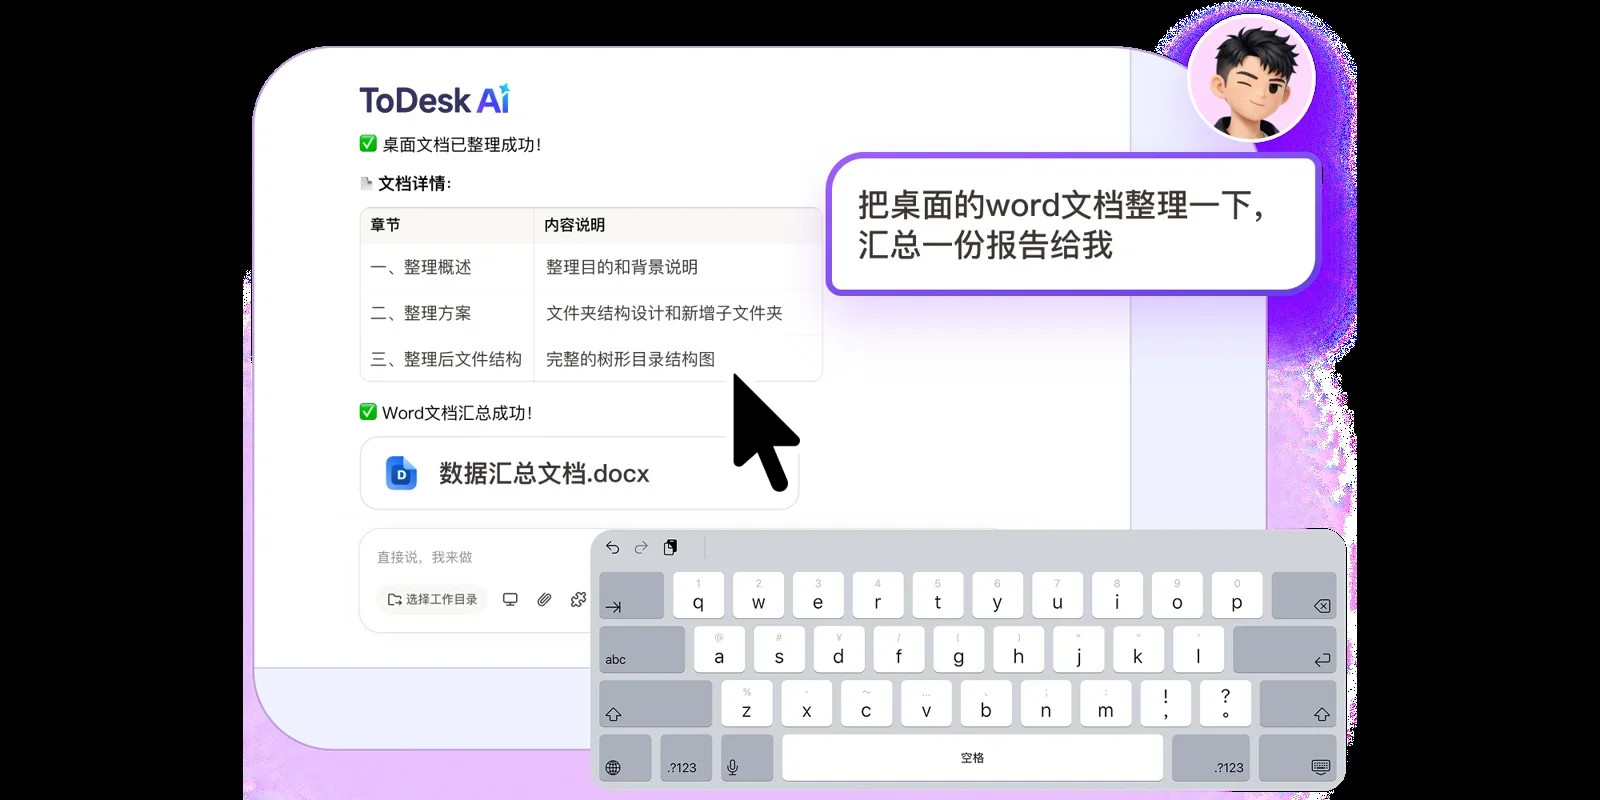Tap the o key
1600x800 pixels.
[1177, 596]
